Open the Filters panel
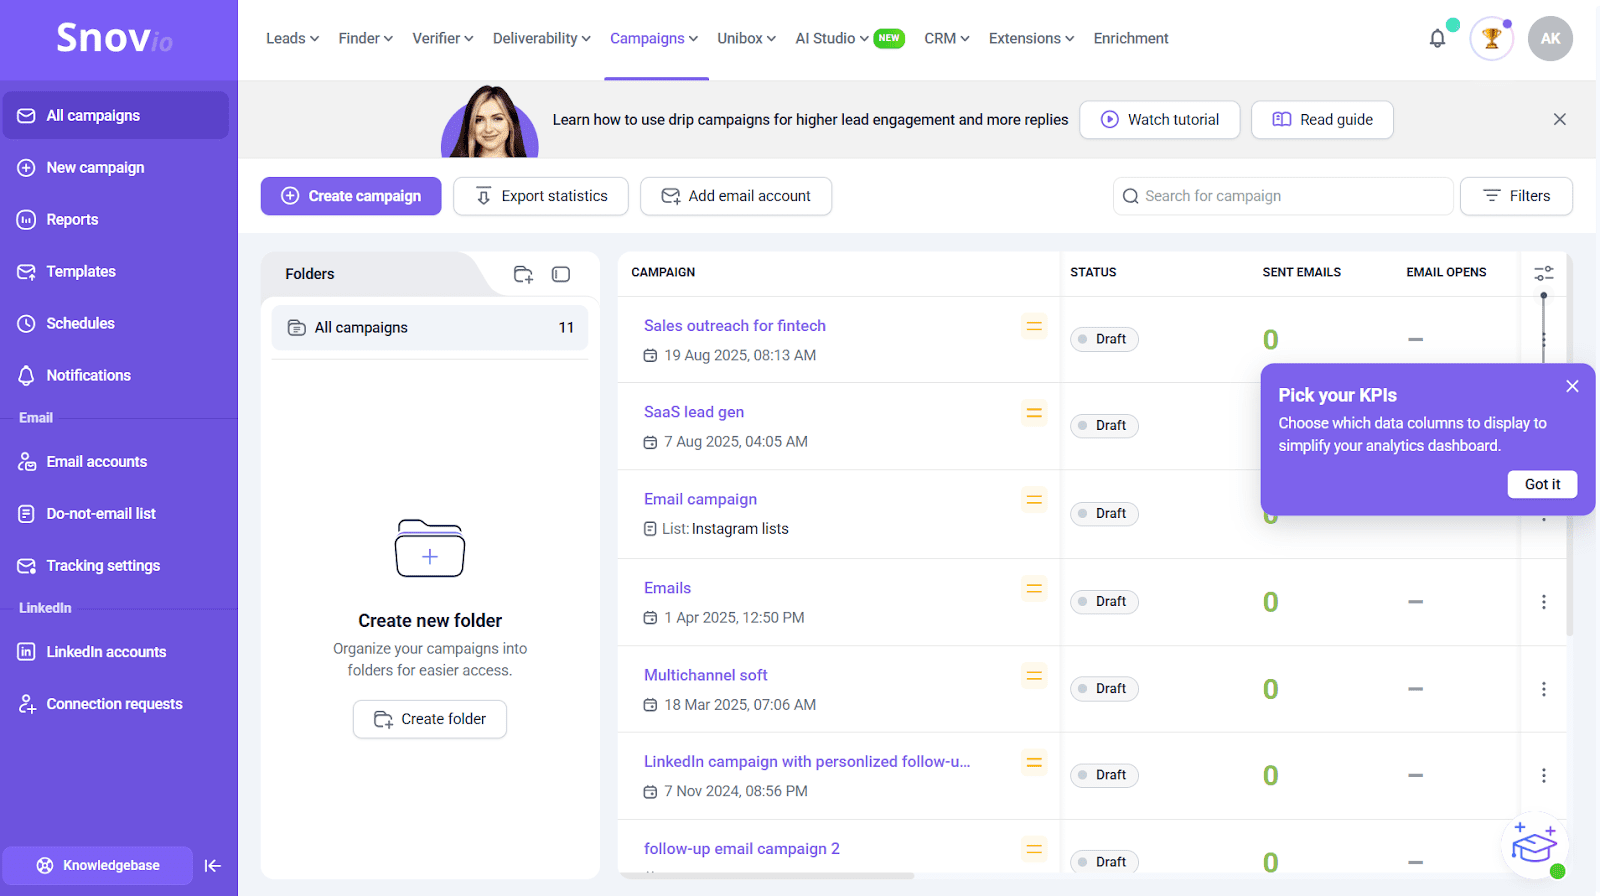The width and height of the screenshot is (1600, 896). click(1516, 196)
